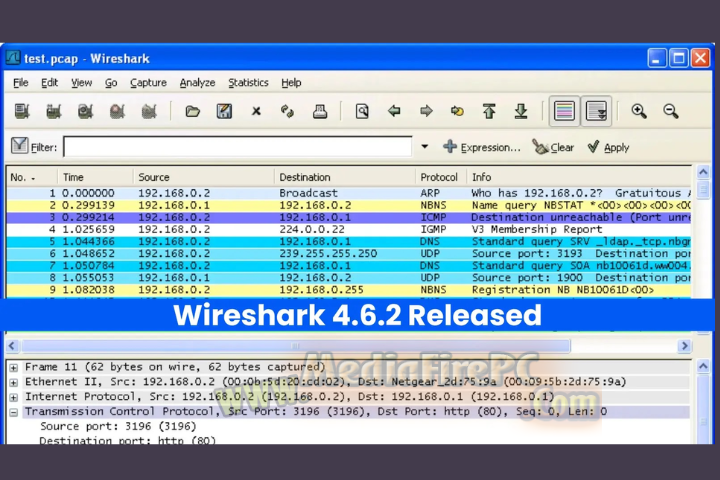
Task: Sort by the Protocol column header
Action: tap(441, 177)
